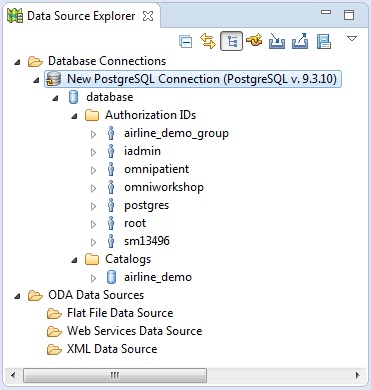The image size is (371, 390).
Task: Click the horizontal scrollbar thumb
Action: (x=115, y=375)
